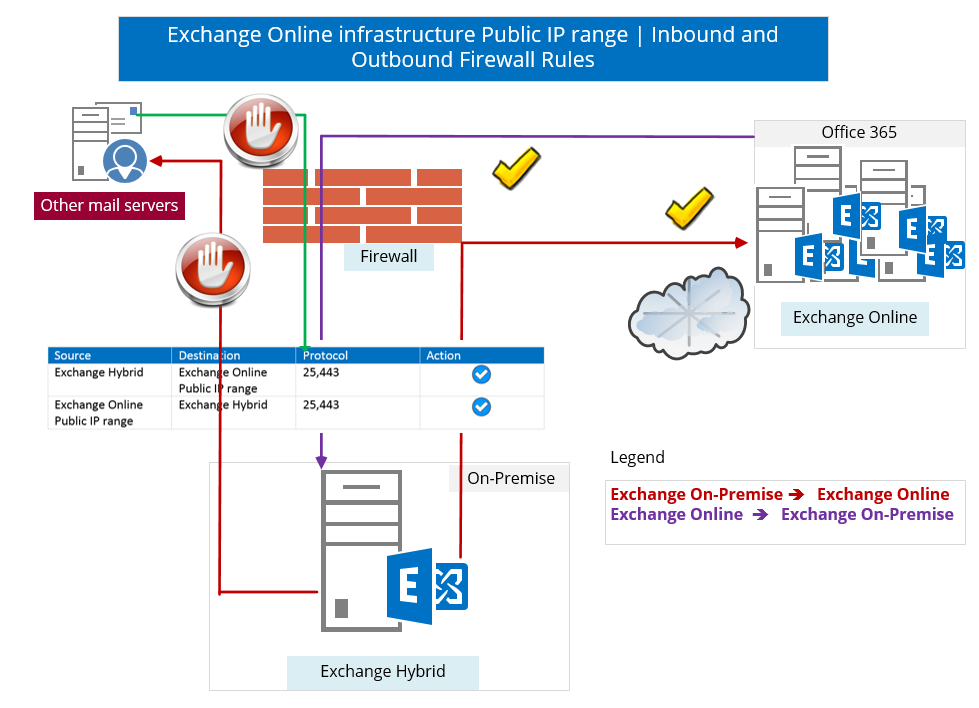Click the yellow checkmark nearest the firewall

point(516,168)
